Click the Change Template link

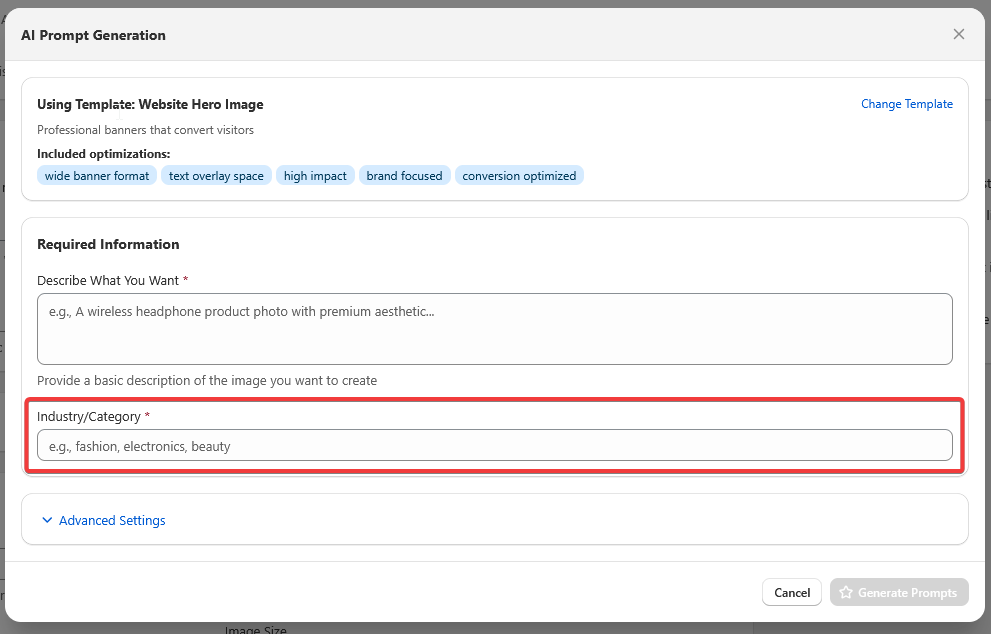click(906, 104)
